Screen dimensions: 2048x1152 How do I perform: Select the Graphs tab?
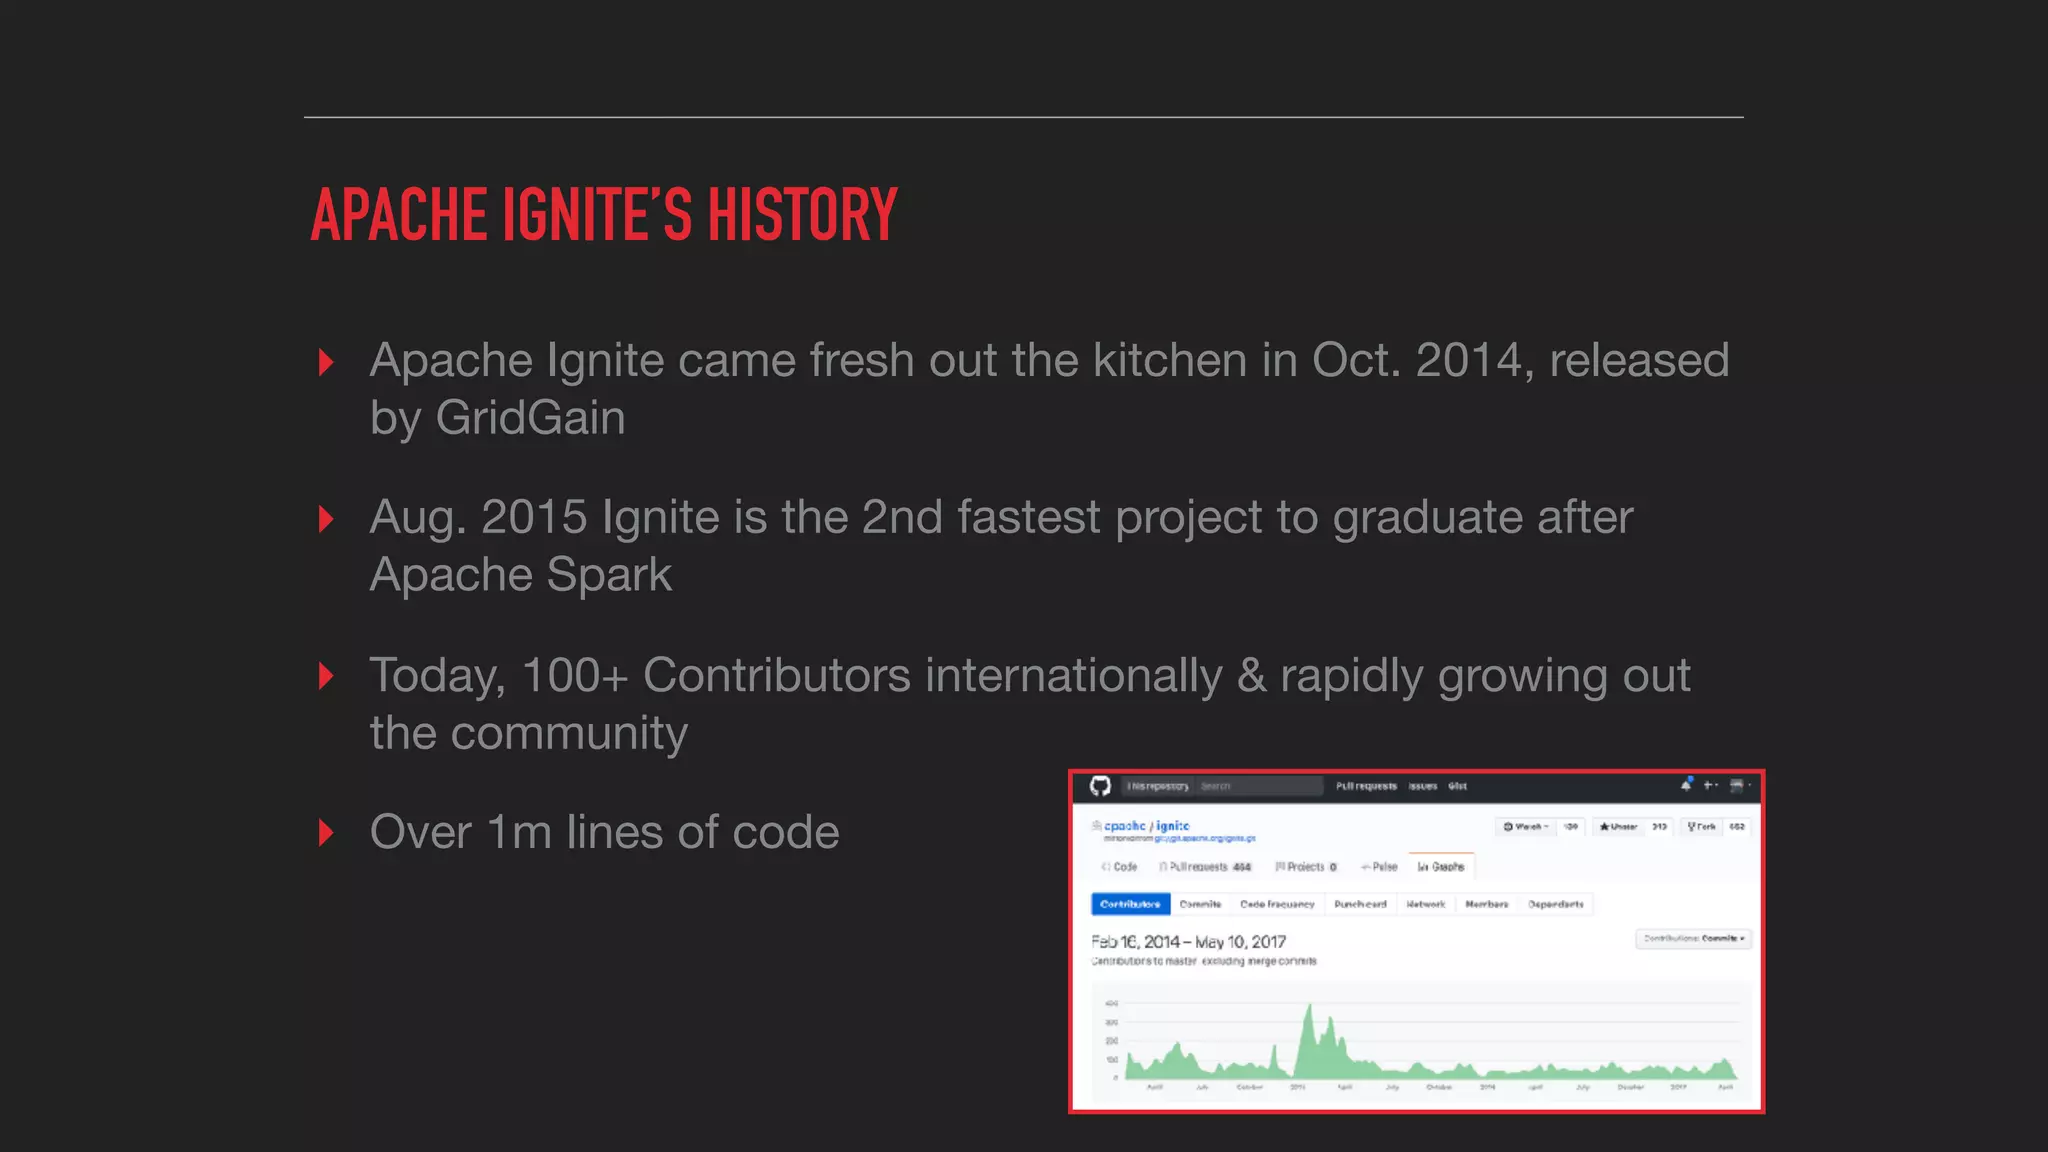point(1441,867)
